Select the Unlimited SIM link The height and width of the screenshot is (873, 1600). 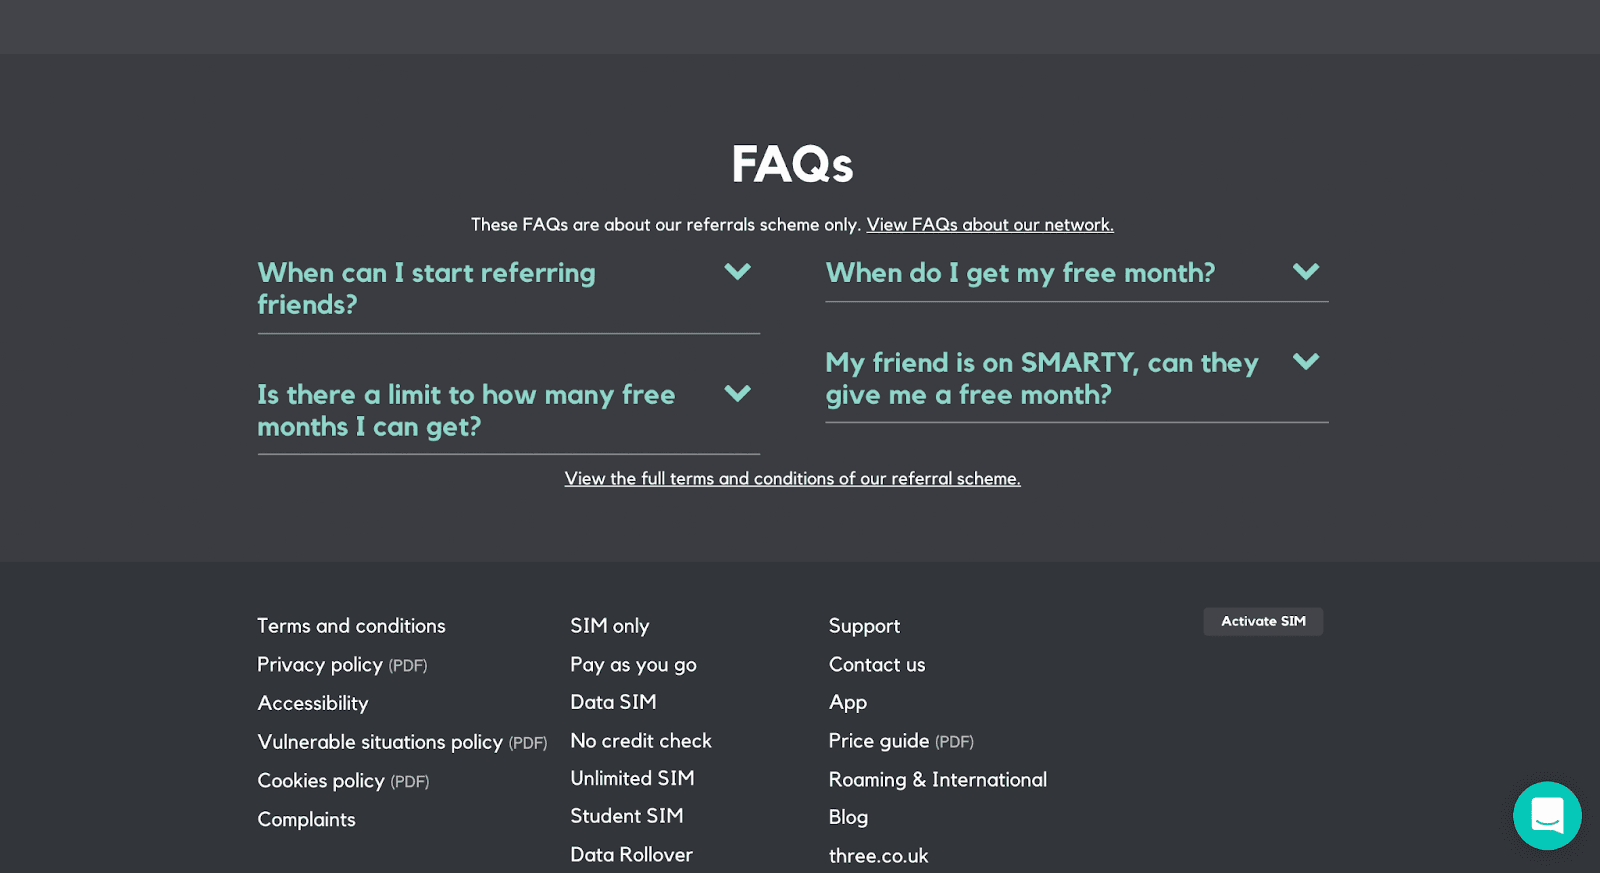(x=632, y=778)
